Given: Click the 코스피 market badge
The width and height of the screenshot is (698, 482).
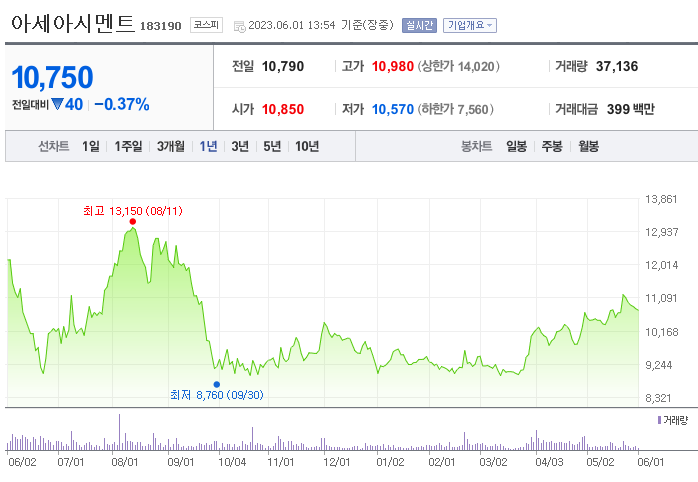Looking at the screenshot, I should tap(206, 25).
